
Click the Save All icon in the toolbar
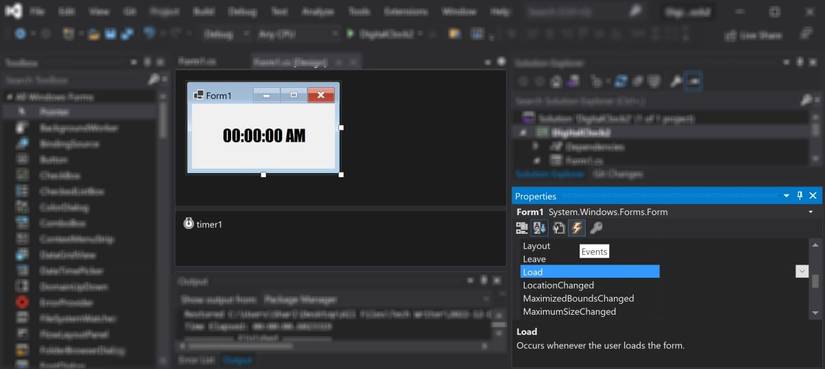pyautogui.click(x=127, y=34)
